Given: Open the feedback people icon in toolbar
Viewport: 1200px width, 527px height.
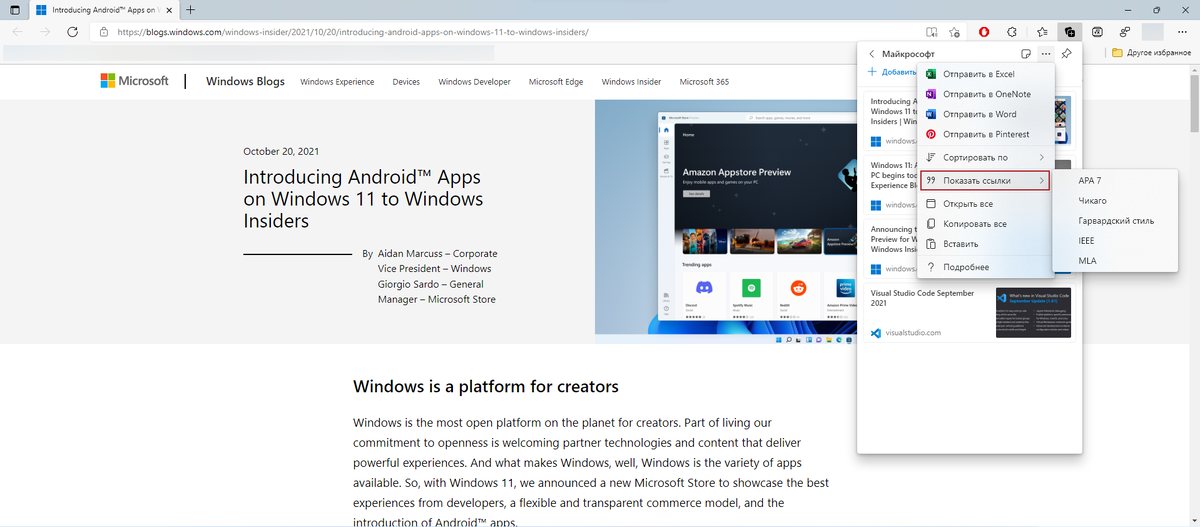Looking at the screenshot, I should click(x=1125, y=31).
